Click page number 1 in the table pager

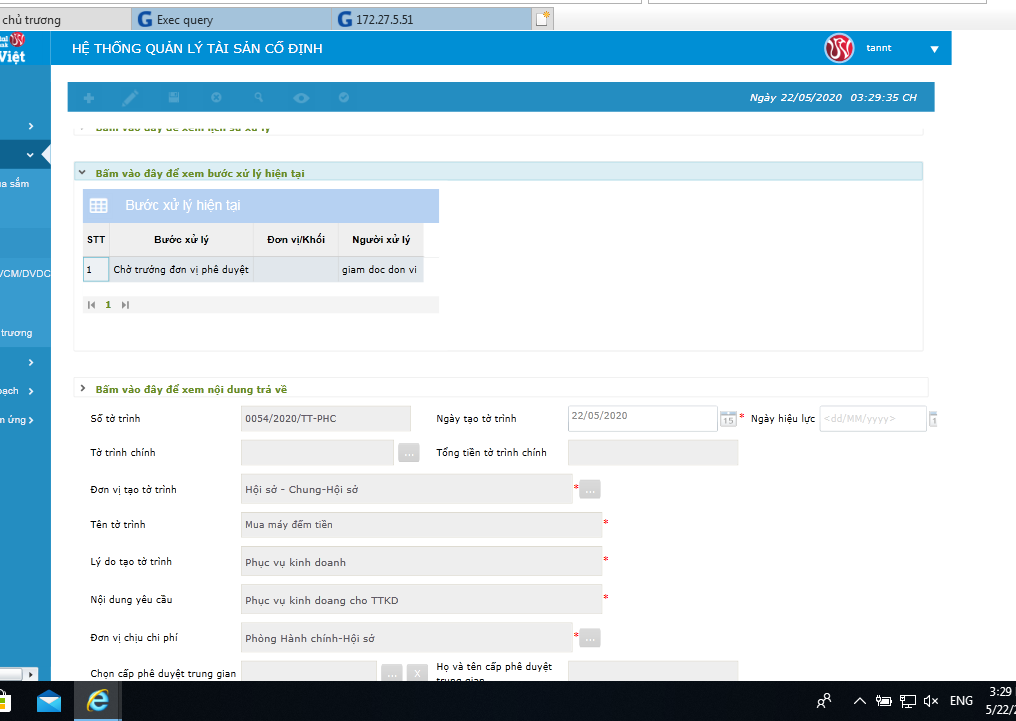point(108,305)
